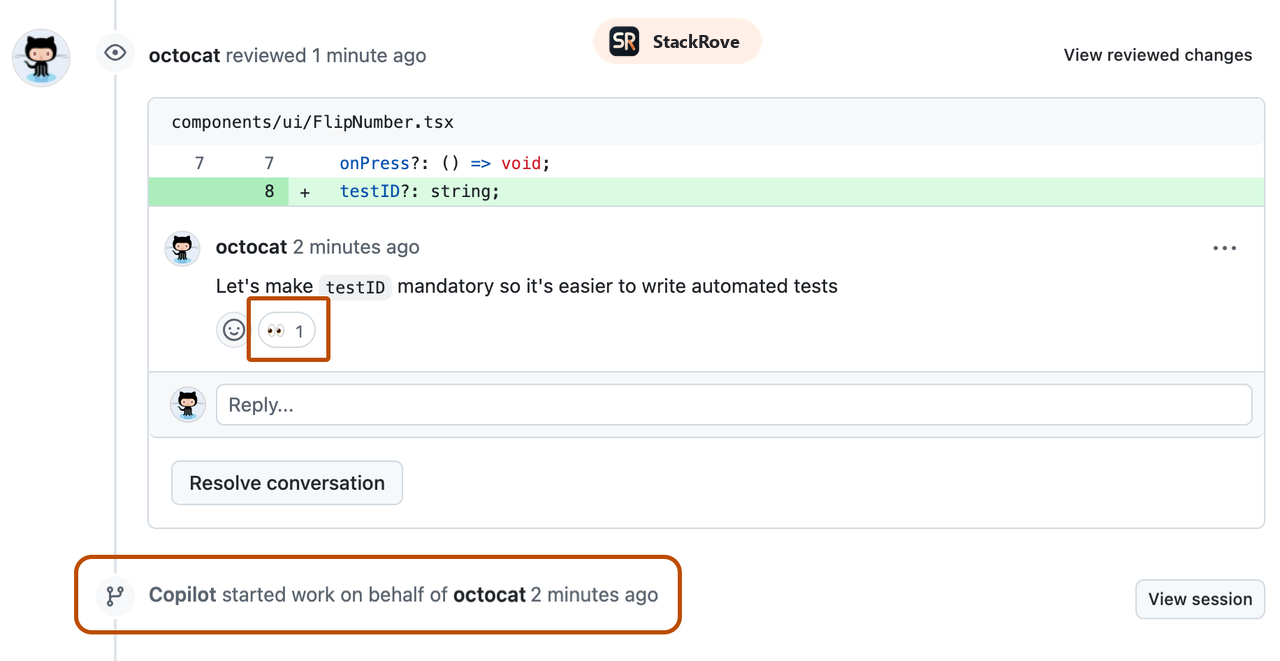Click the Resolve conversation button

click(x=286, y=482)
